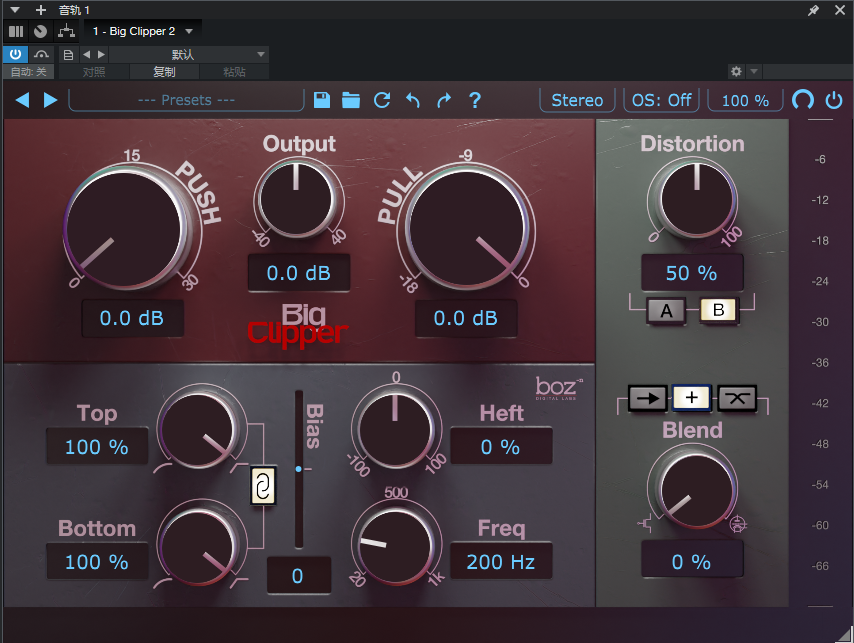The image size is (854, 643).
Task: Toggle the Top/Bottom link button
Action: coord(261,488)
